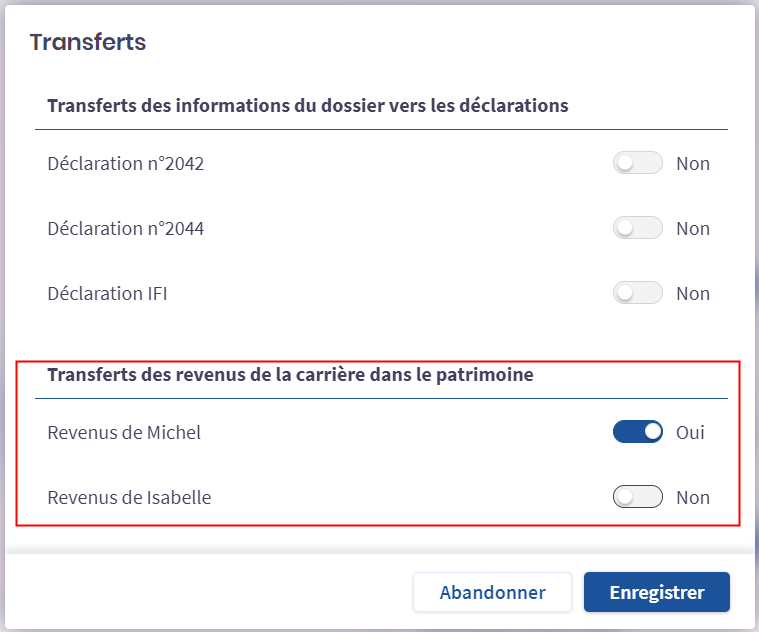Turn on the Déclaration n°2044 toggle switch
This screenshot has height=632, width=759.
point(637,229)
